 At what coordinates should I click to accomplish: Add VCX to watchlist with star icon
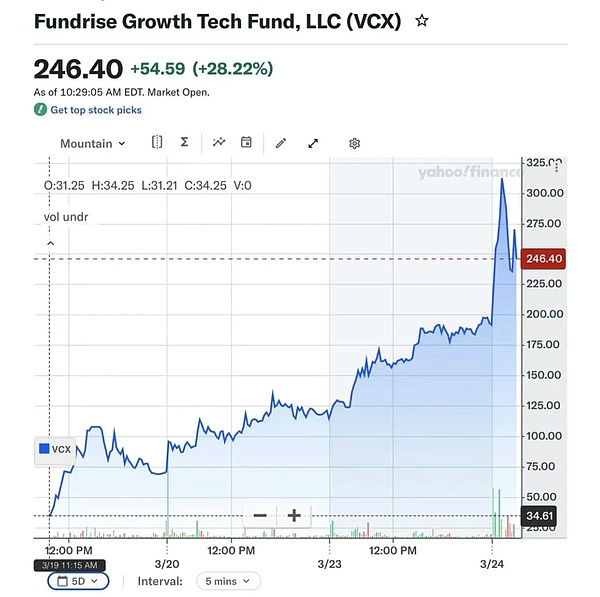coord(422,20)
